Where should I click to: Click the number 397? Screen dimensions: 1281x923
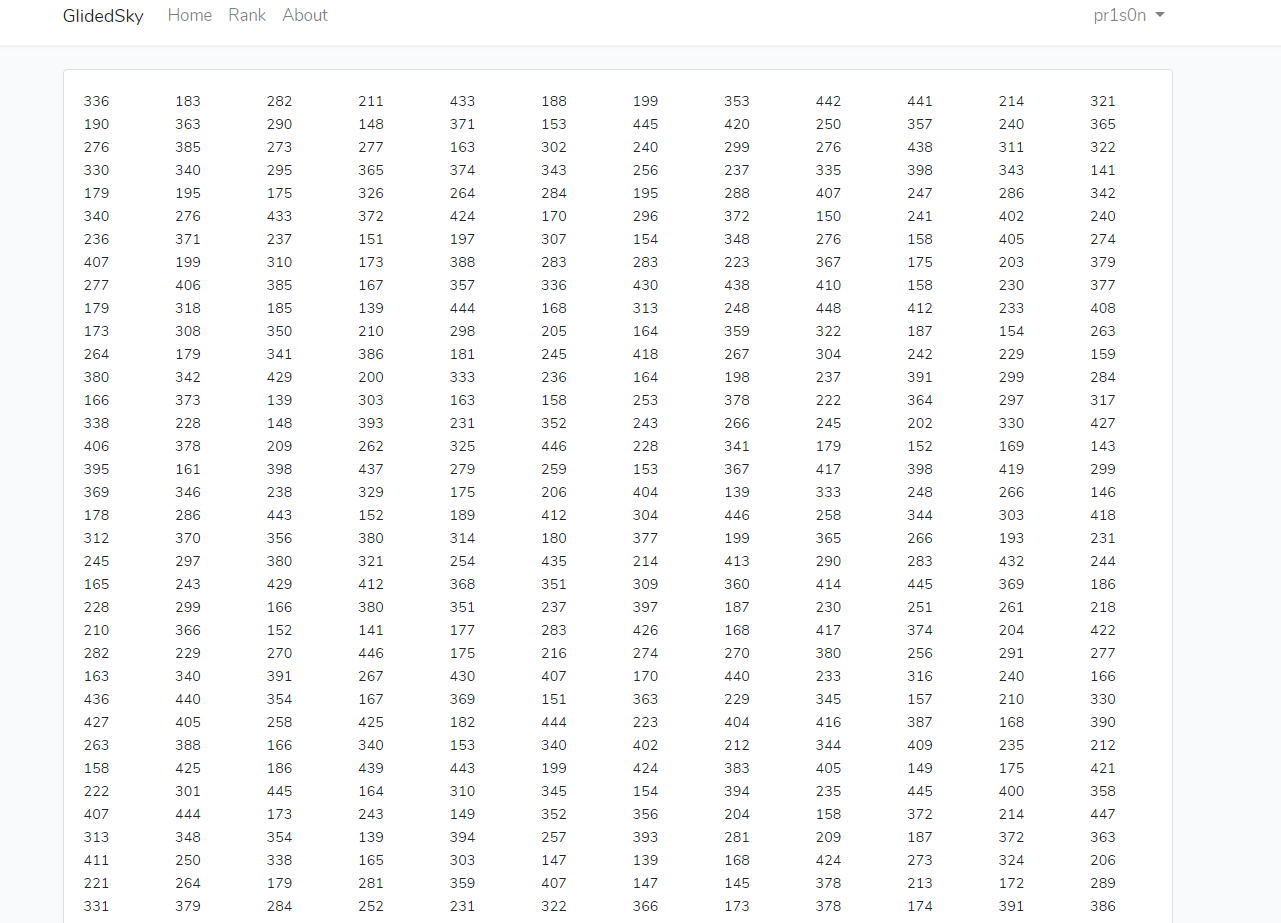click(x=646, y=607)
